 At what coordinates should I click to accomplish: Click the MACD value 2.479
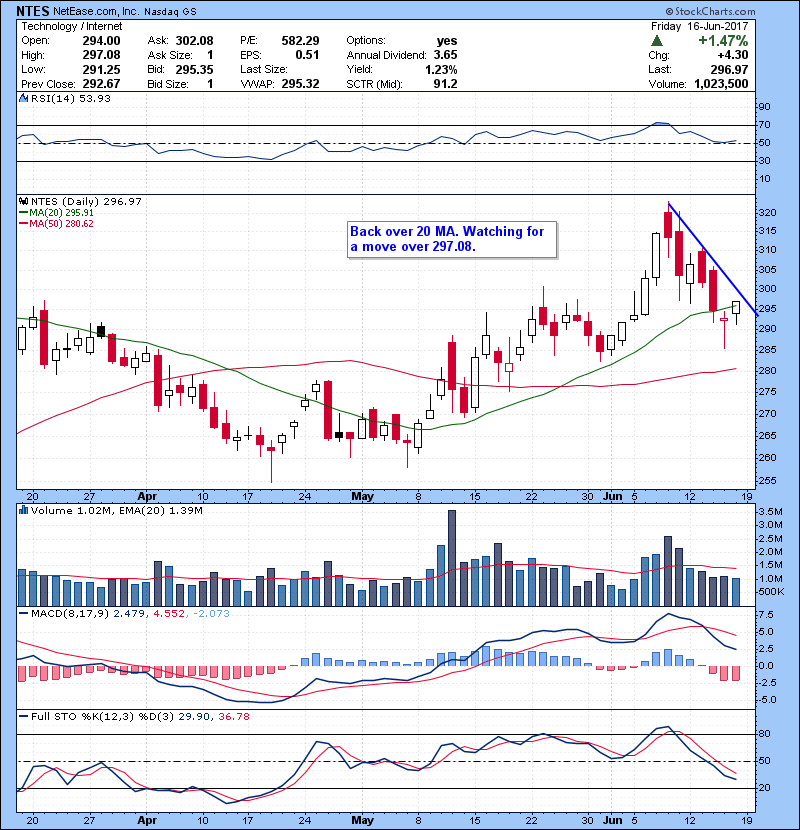point(129,614)
